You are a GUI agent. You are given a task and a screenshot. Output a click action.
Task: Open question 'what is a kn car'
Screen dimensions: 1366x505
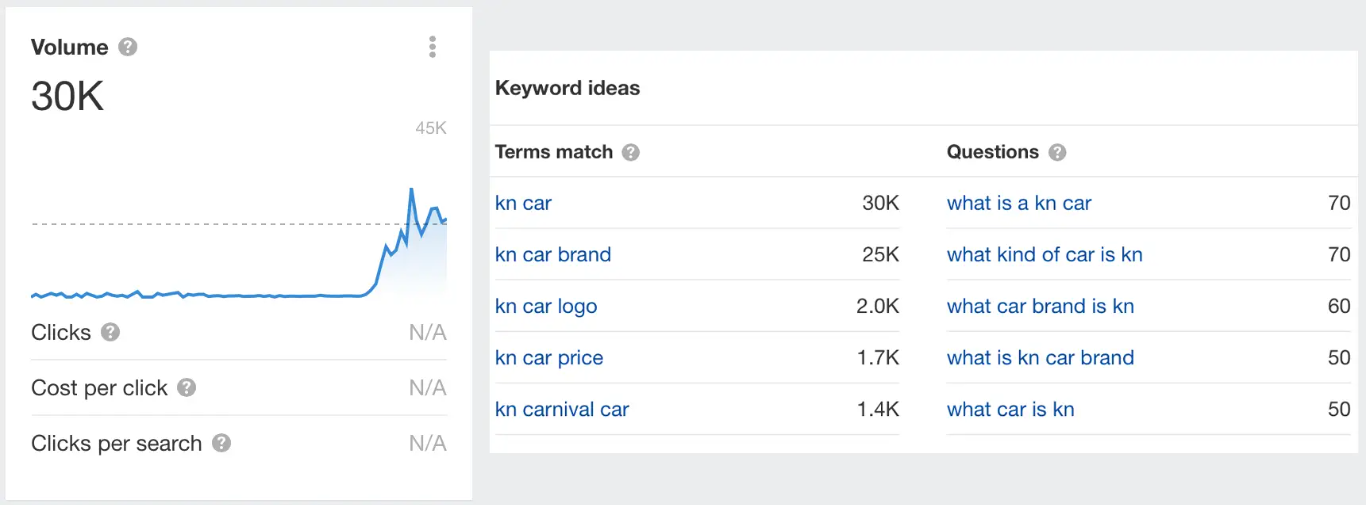tap(1019, 203)
